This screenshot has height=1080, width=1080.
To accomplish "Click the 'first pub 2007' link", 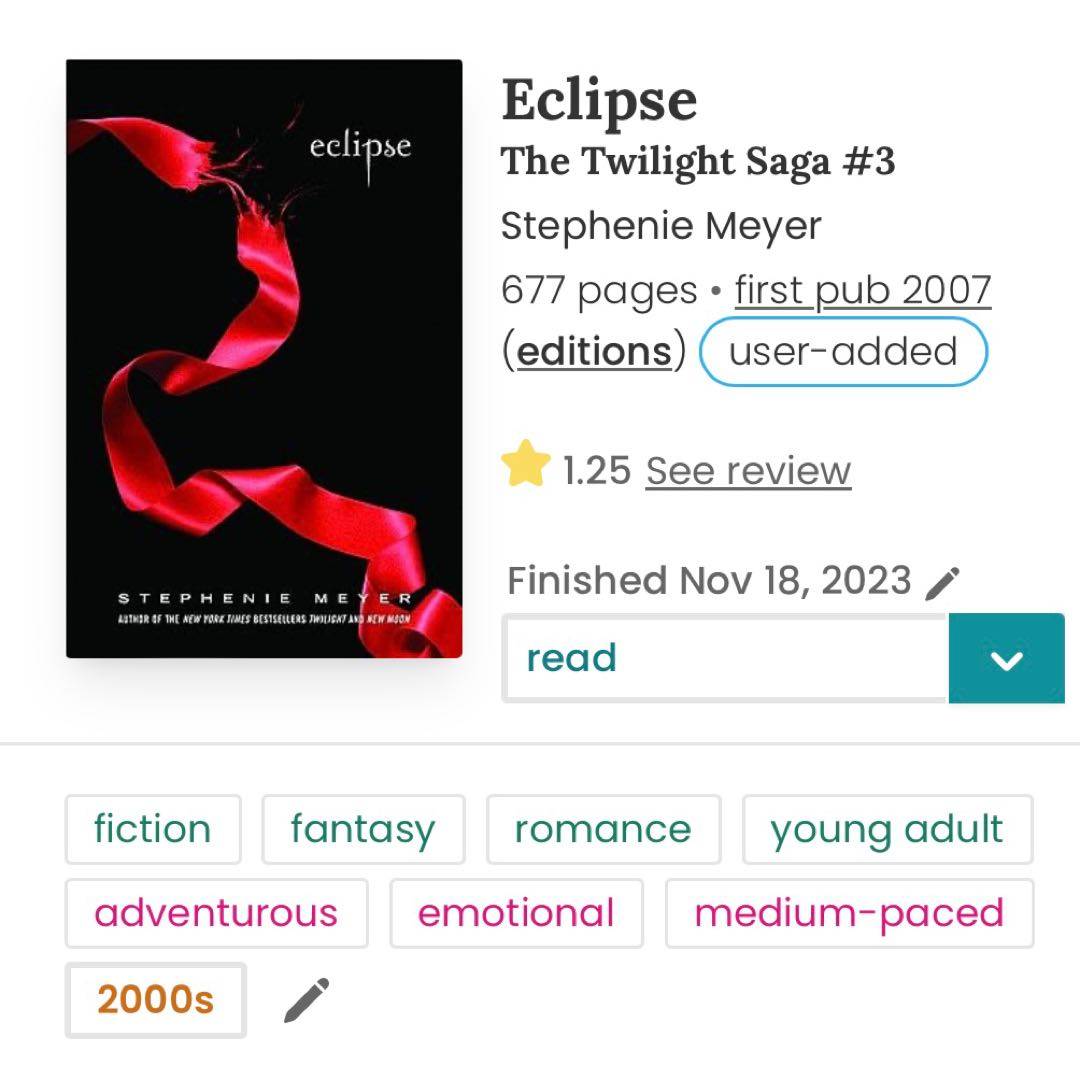I will click(862, 291).
